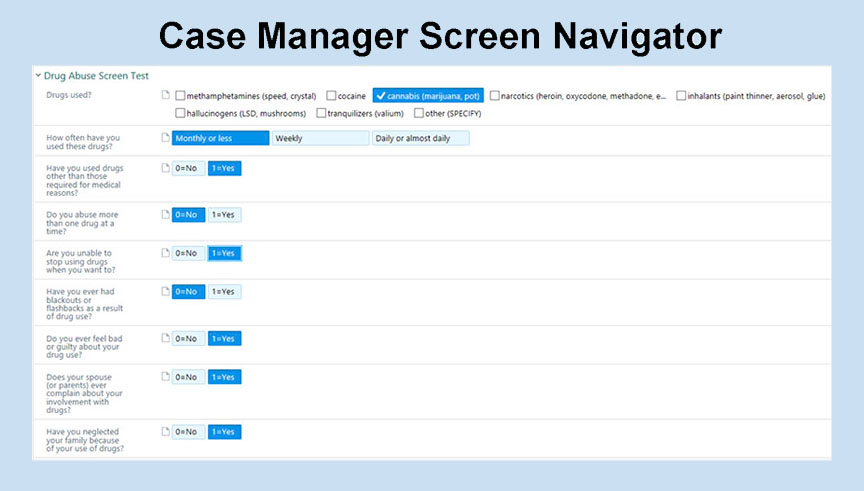Image resolution: width=864 pixels, height=491 pixels.
Task: Tick the hallucinogens (LSD, mushrooms) checkbox
Action: [180, 113]
